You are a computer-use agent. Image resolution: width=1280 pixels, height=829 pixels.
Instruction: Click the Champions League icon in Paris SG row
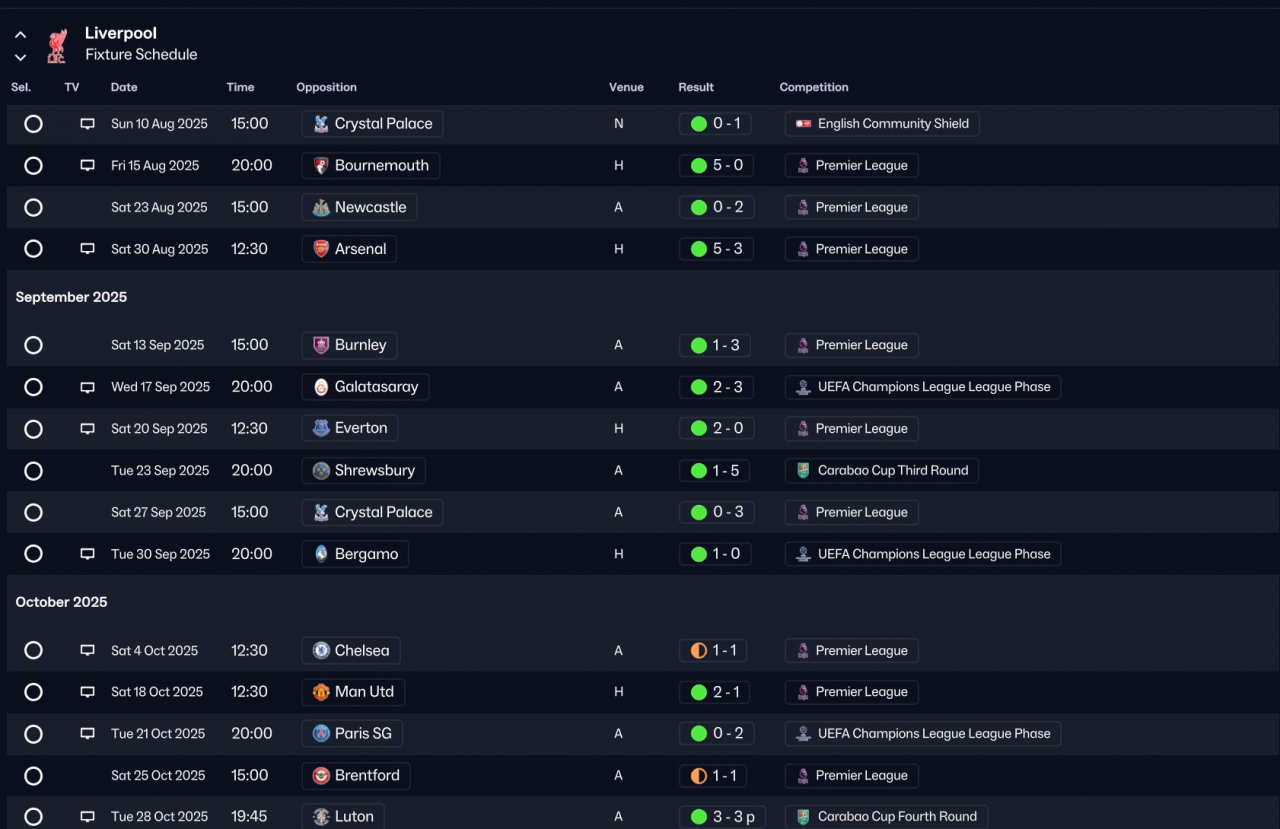[x=803, y=734]
